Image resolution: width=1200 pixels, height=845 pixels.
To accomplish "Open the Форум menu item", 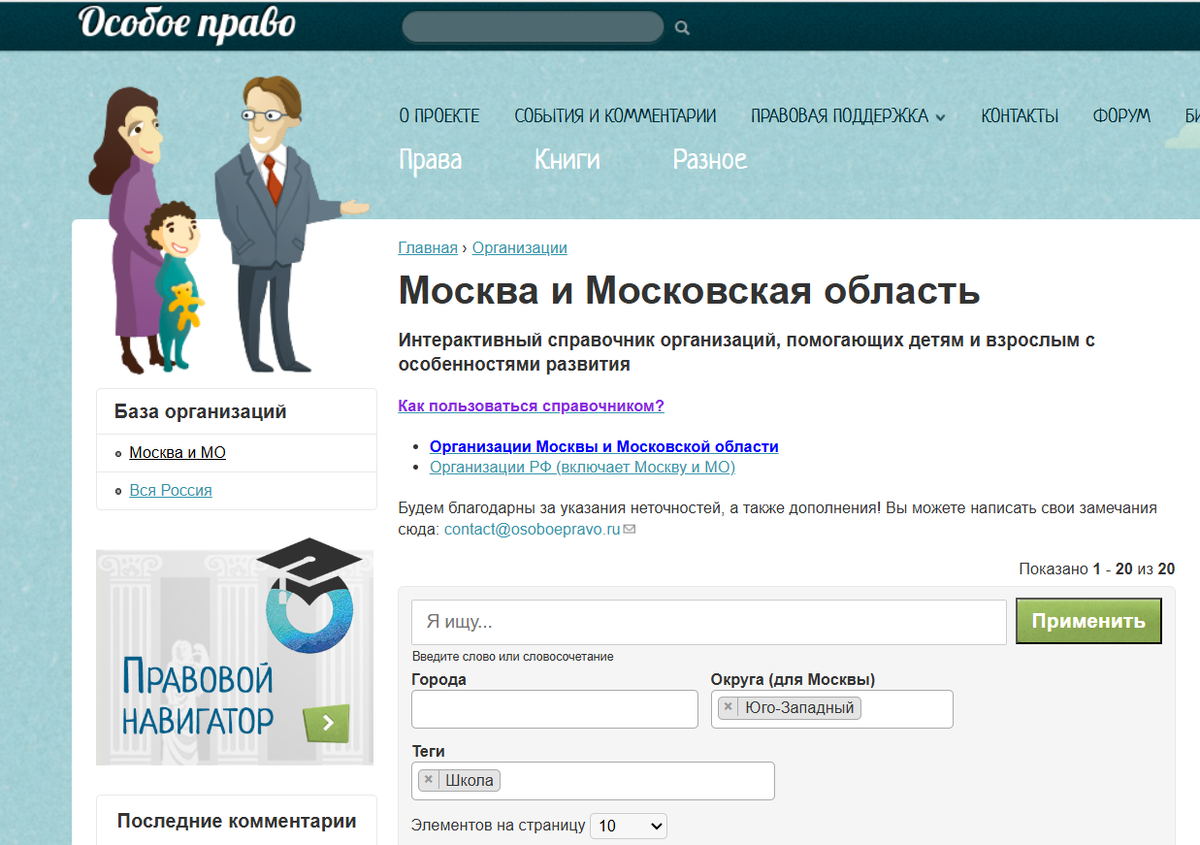I will tap(1121, 116).
